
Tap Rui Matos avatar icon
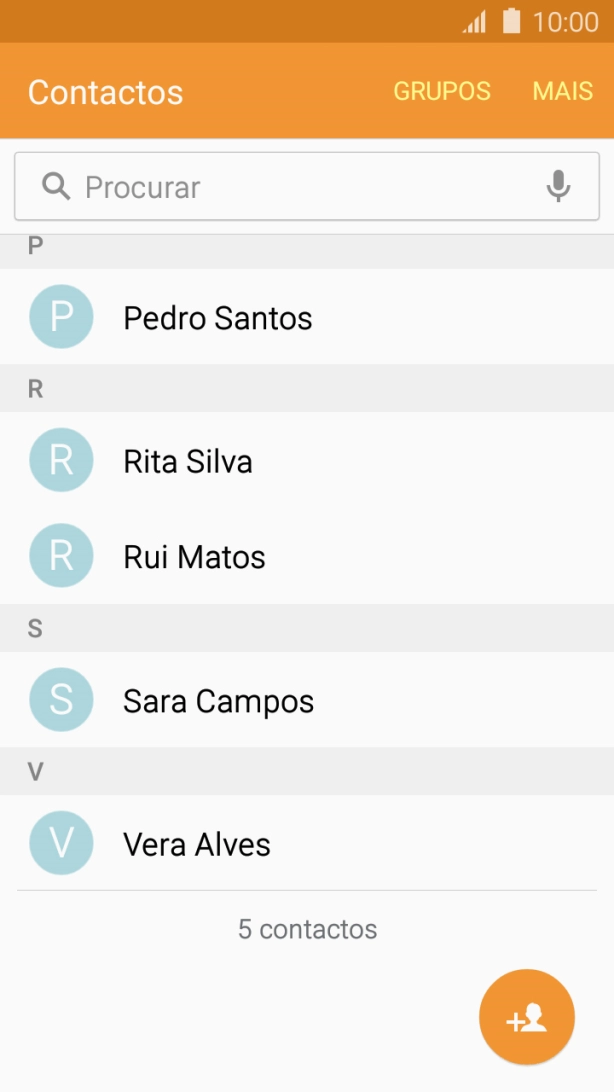[x=61, y=556]
